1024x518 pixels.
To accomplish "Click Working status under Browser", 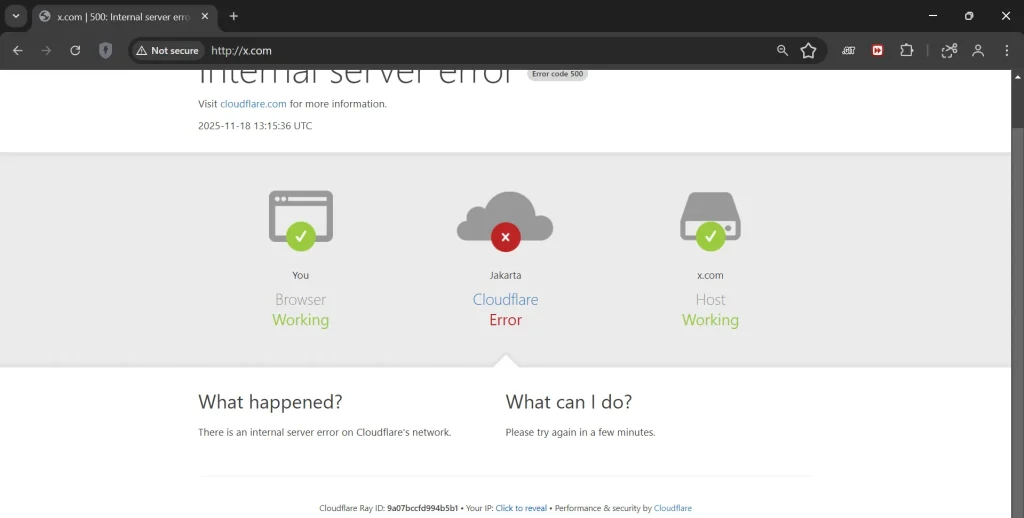I will [x=300, y=320].
